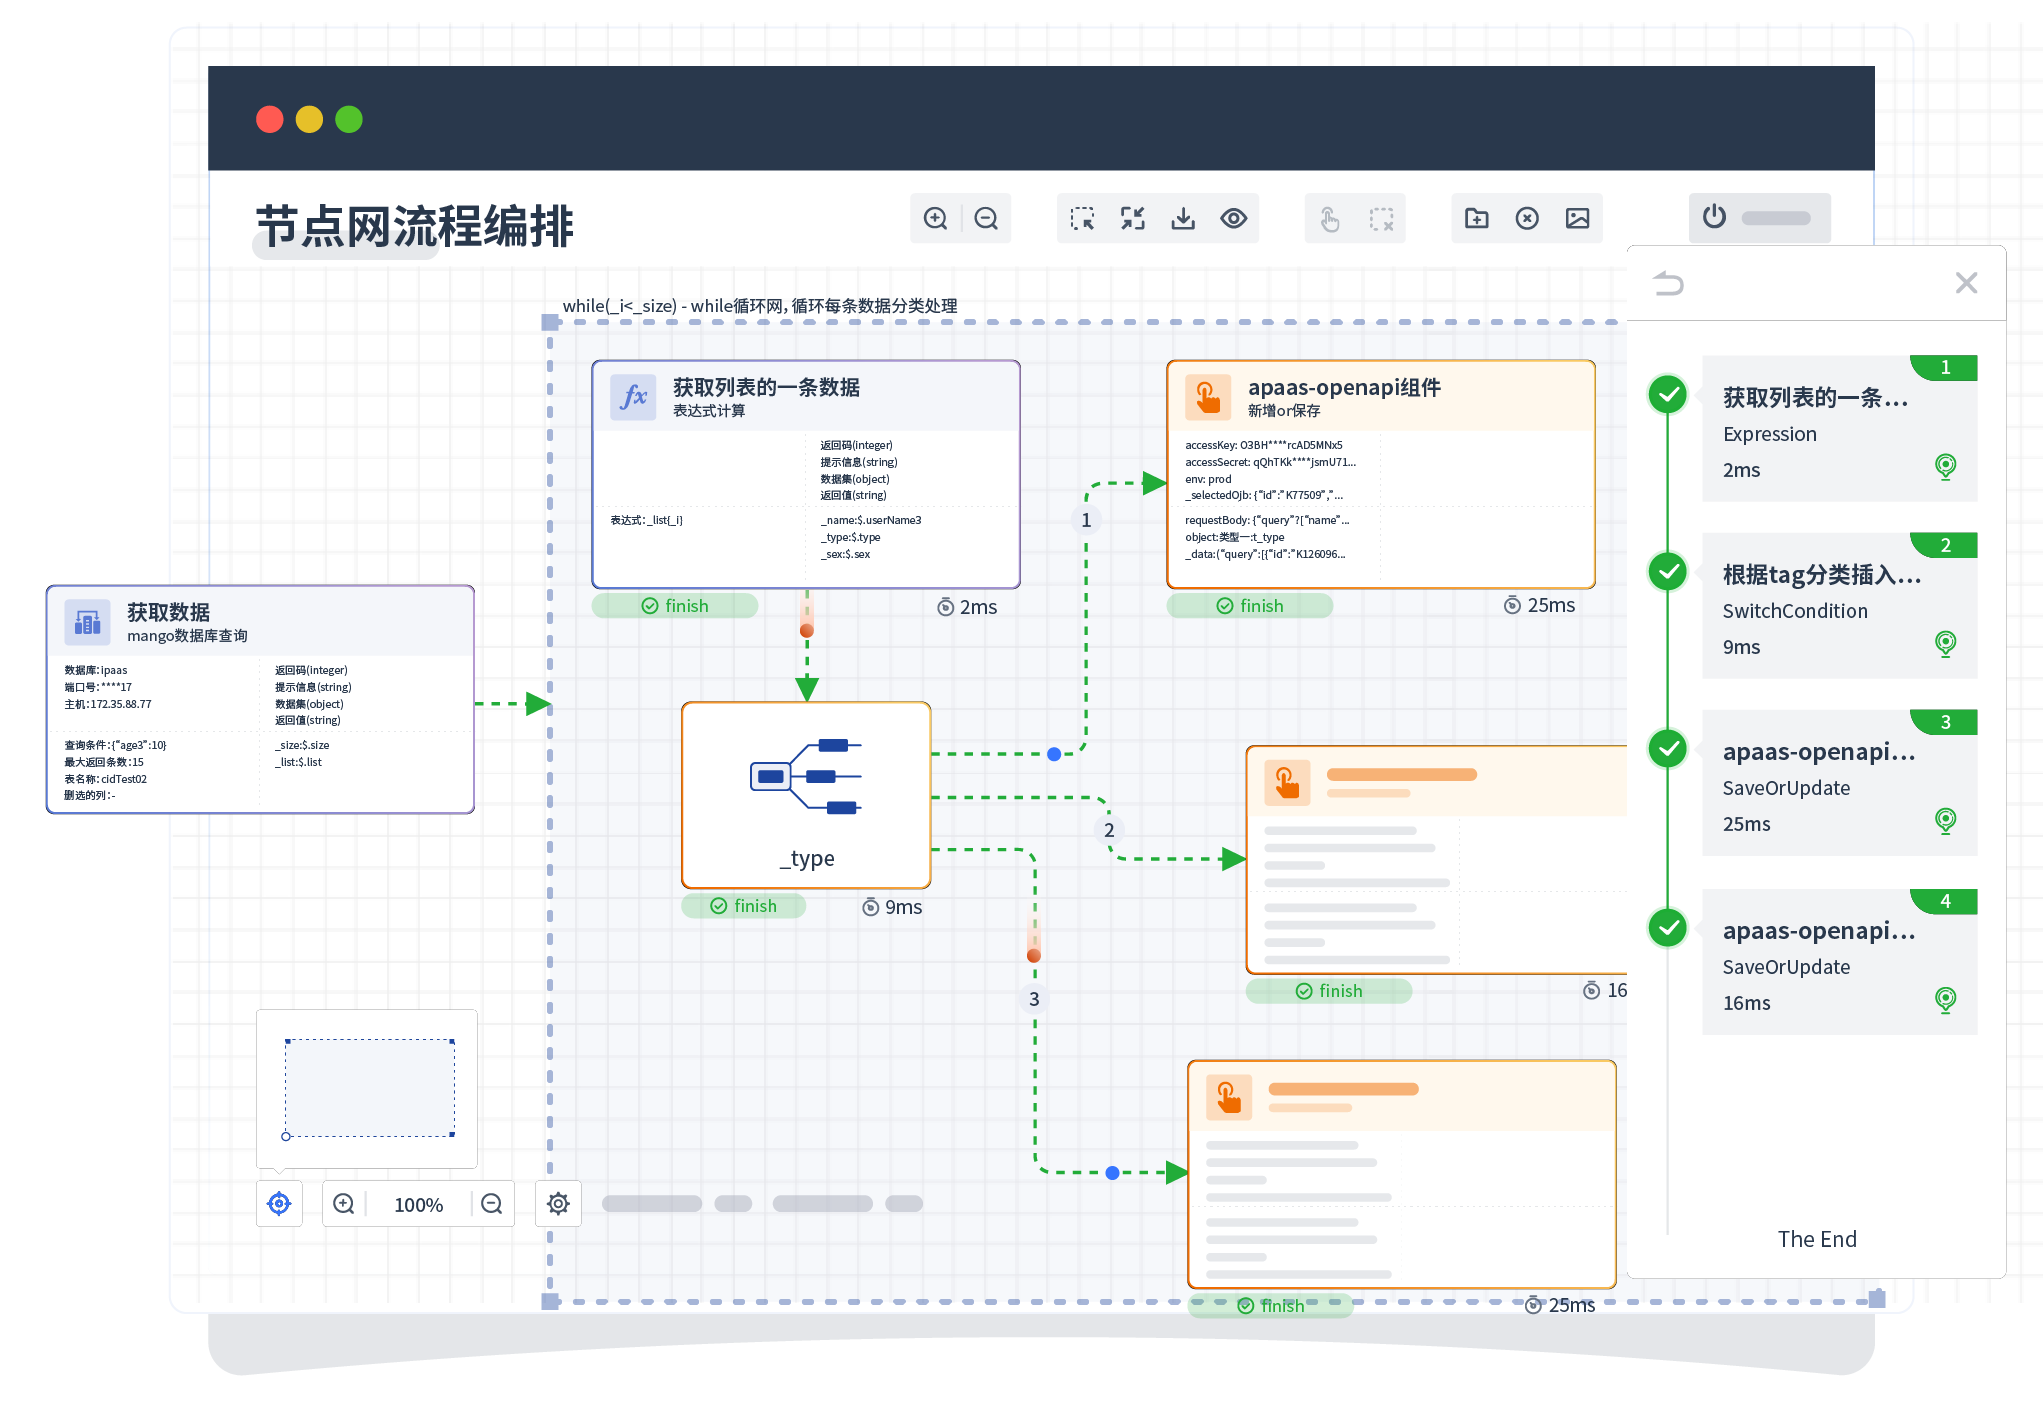Viewport: 2043px width, 1422px height.
Task: Click the circled X clear icon
Action: click(1527, 219)
